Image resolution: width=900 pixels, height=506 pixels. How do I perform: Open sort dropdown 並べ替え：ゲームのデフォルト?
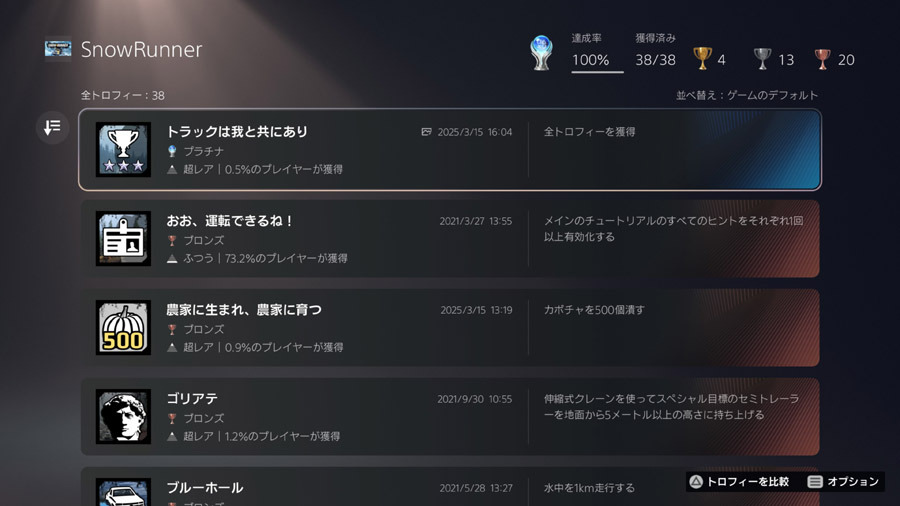coord(747,95)
